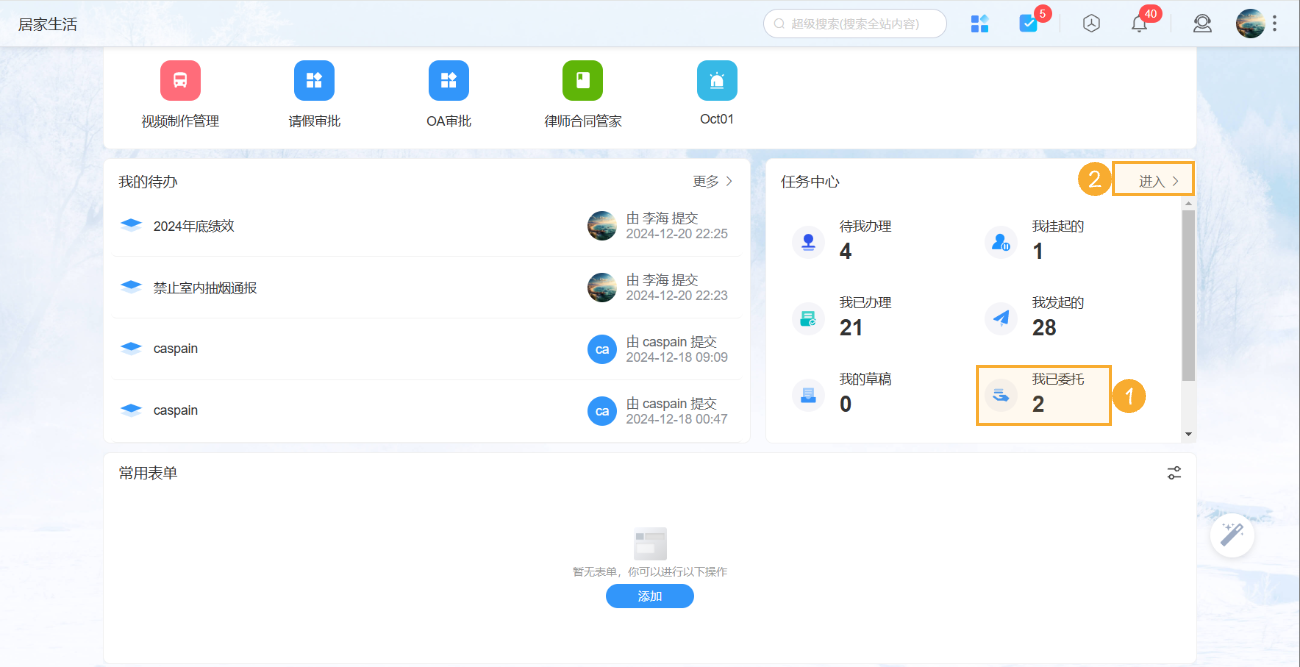Click 进入 to open 任务中心

click(1159, 181)
